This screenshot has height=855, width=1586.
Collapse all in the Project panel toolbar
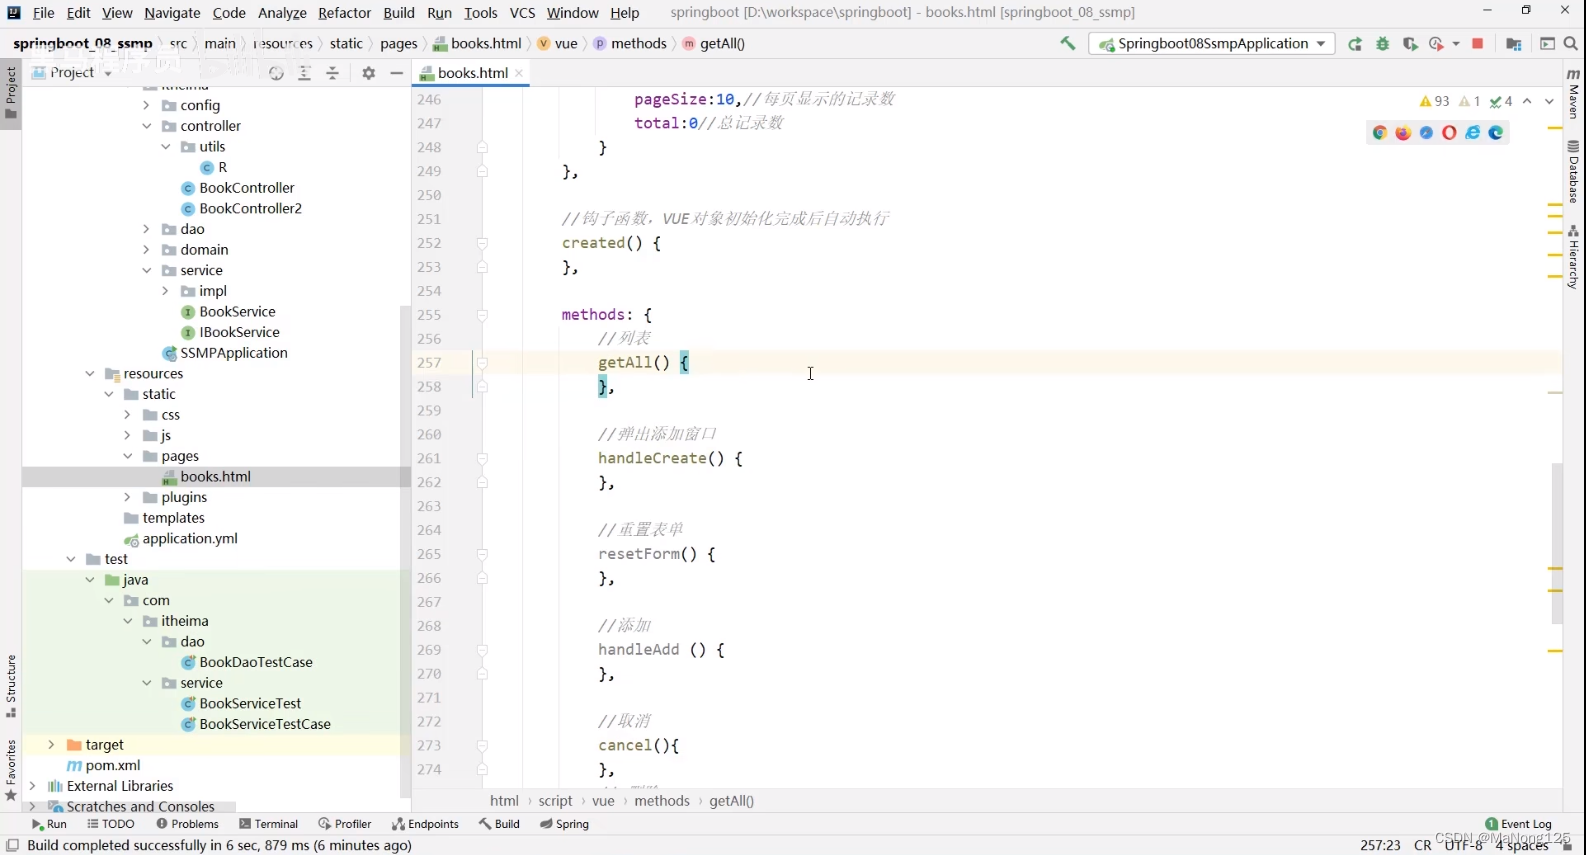point(333,73)
